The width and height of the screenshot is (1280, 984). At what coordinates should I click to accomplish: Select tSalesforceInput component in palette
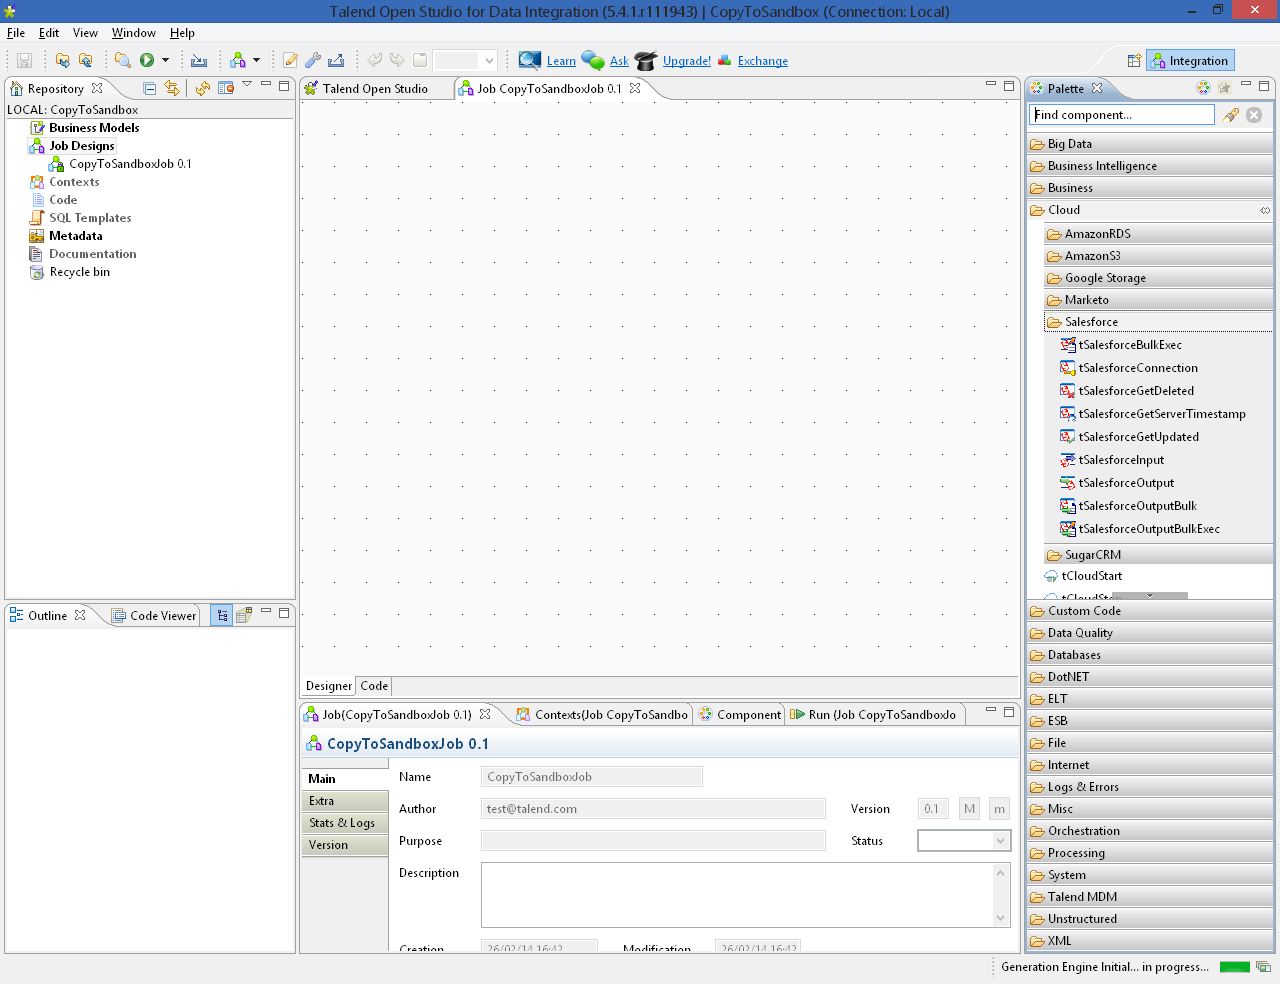point(1120,460)
